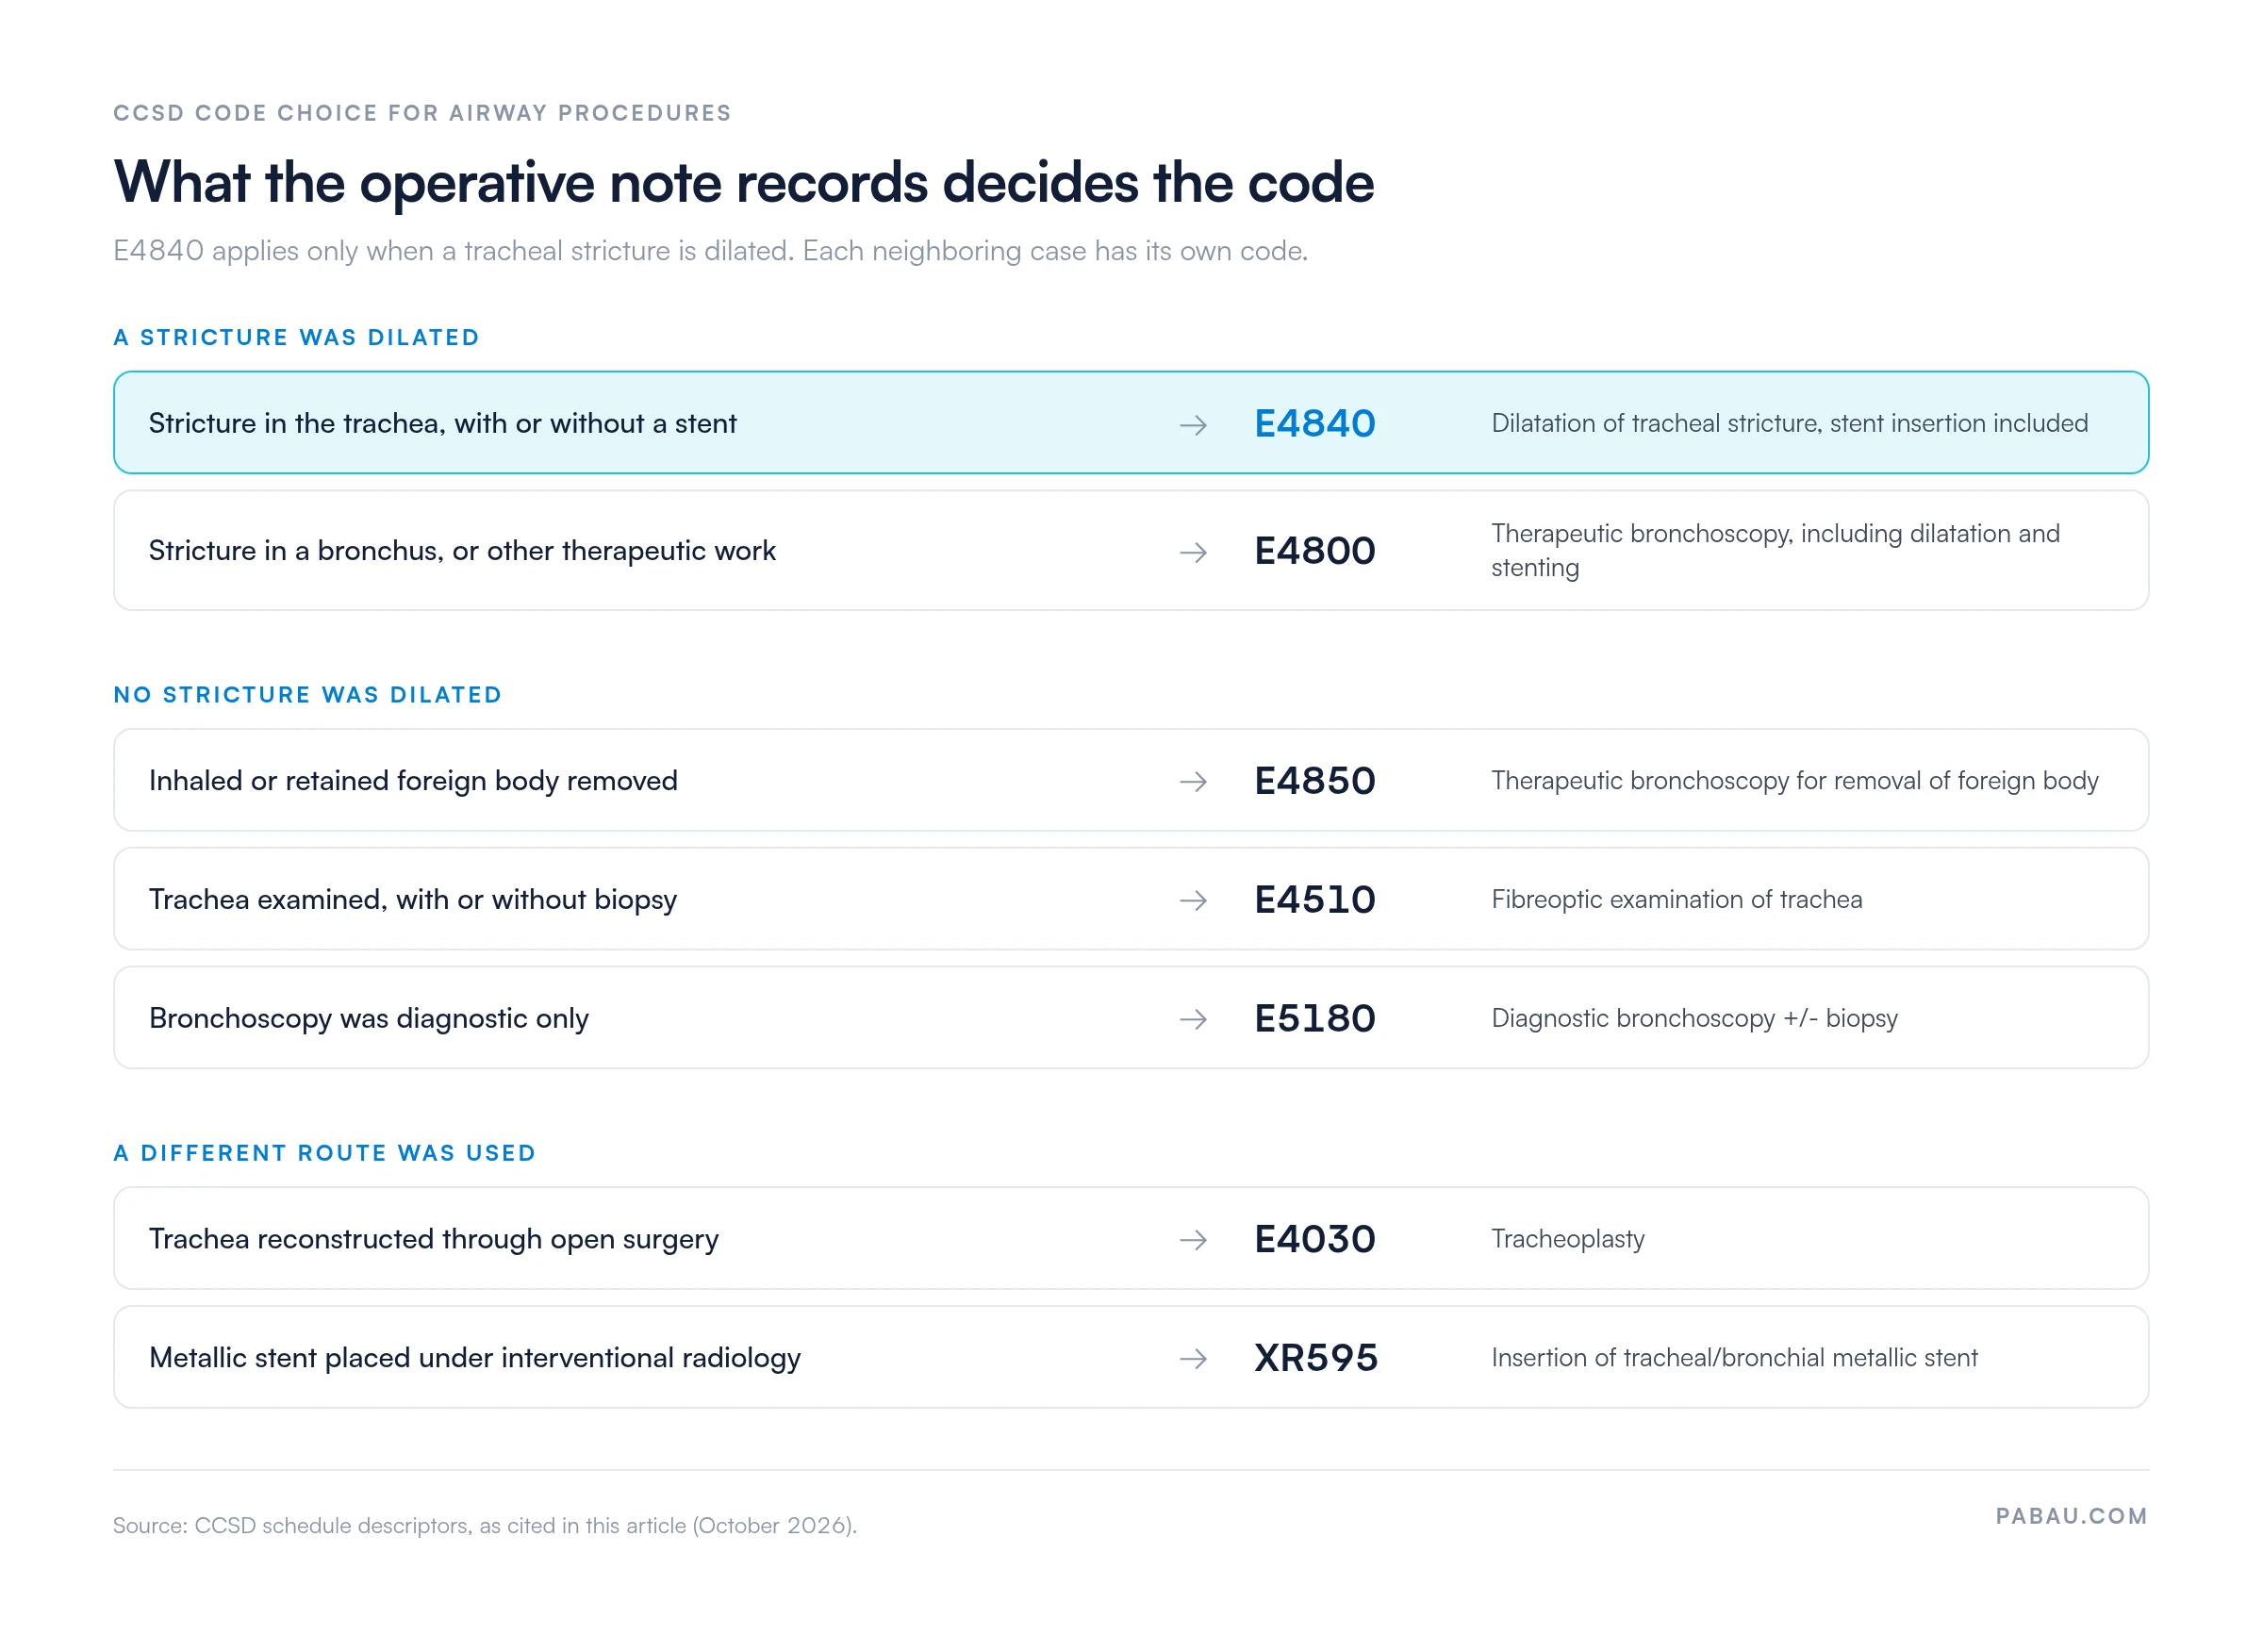The height and width of the screenshot is (1652, 2263).
Task: Click the arrow in the E4840 row
Action: (1192, 425)
